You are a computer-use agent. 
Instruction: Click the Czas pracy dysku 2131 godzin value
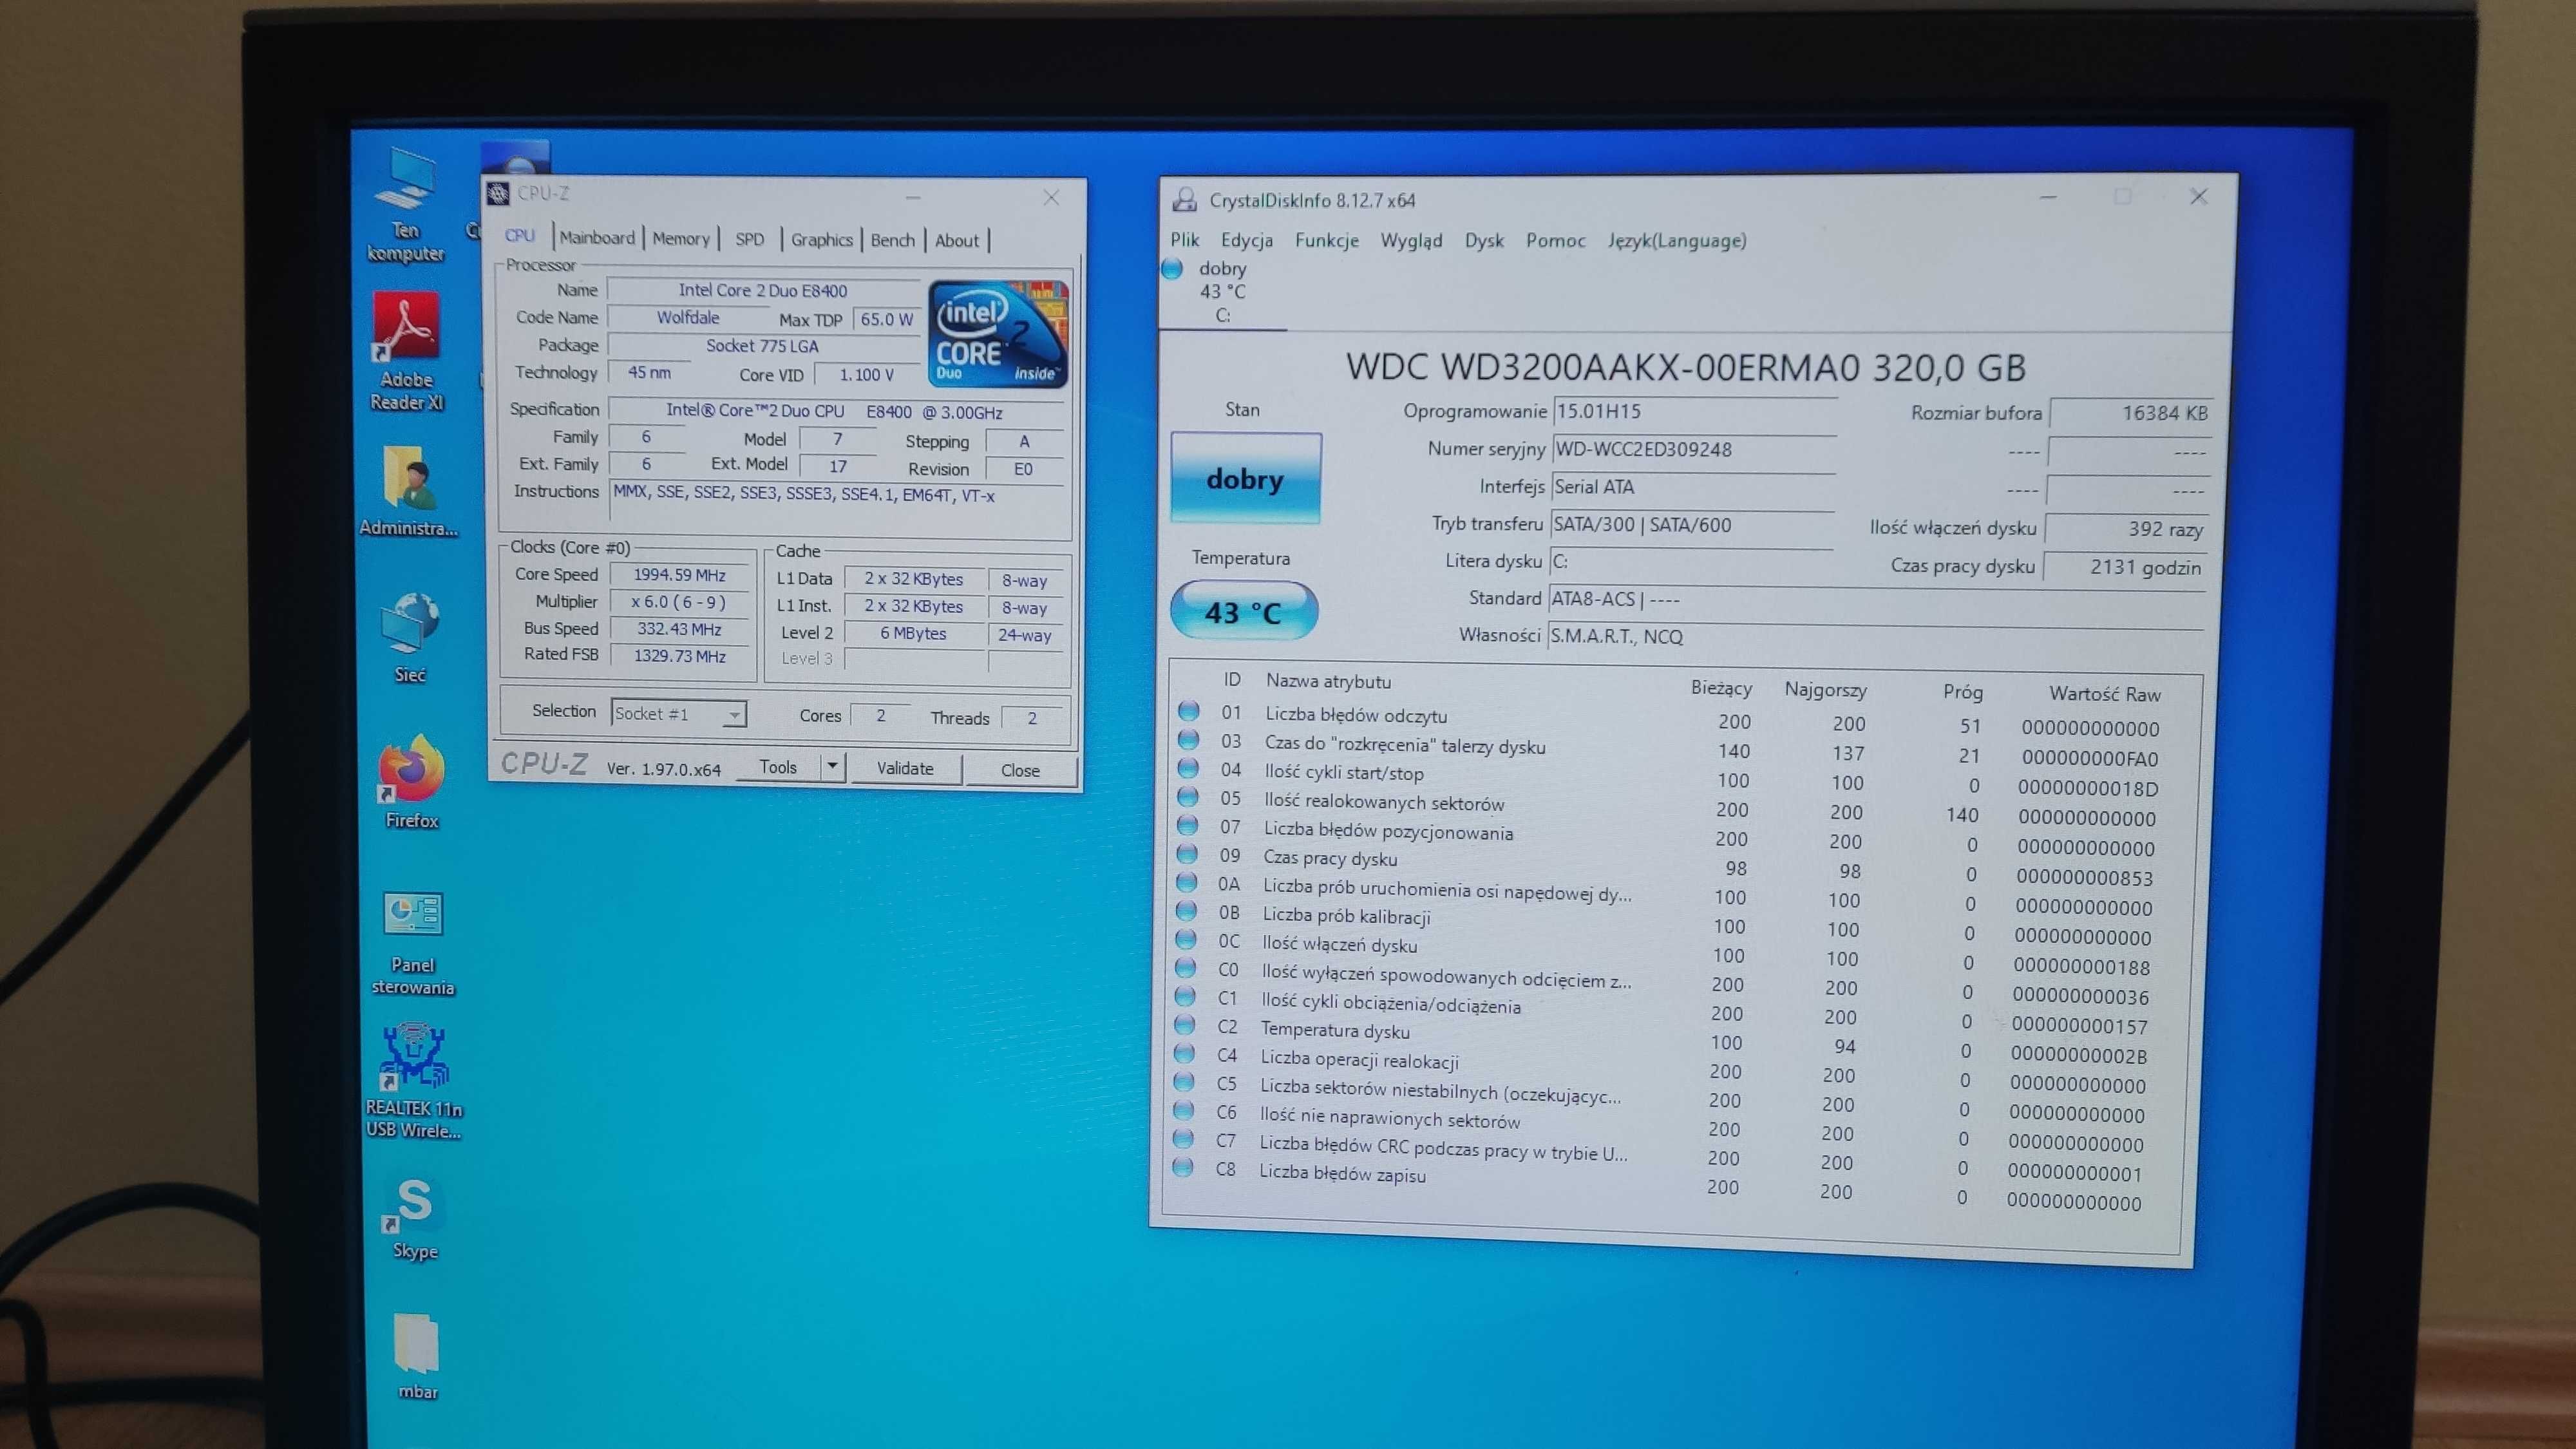(x=2124, y=567)
